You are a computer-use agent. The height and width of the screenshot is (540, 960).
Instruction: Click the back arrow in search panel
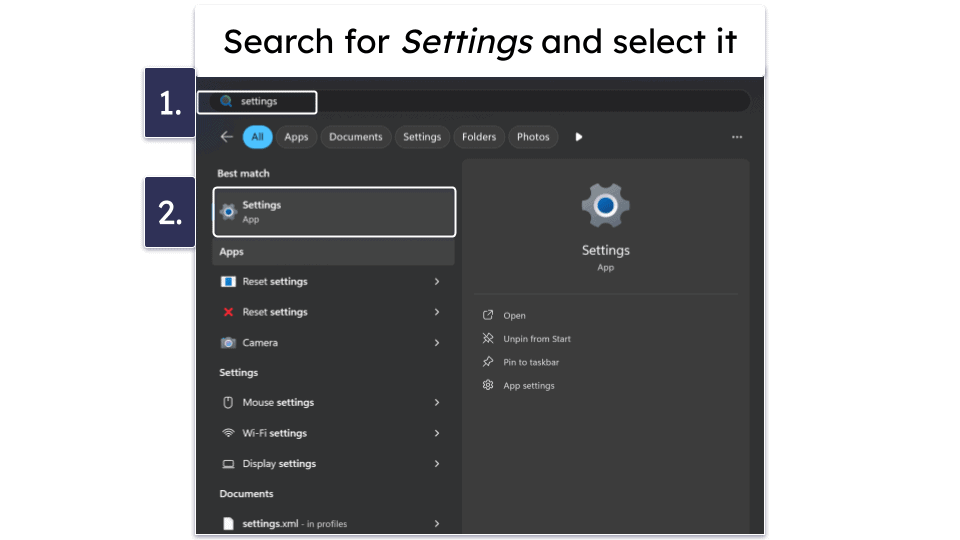(x=227, y=137)
